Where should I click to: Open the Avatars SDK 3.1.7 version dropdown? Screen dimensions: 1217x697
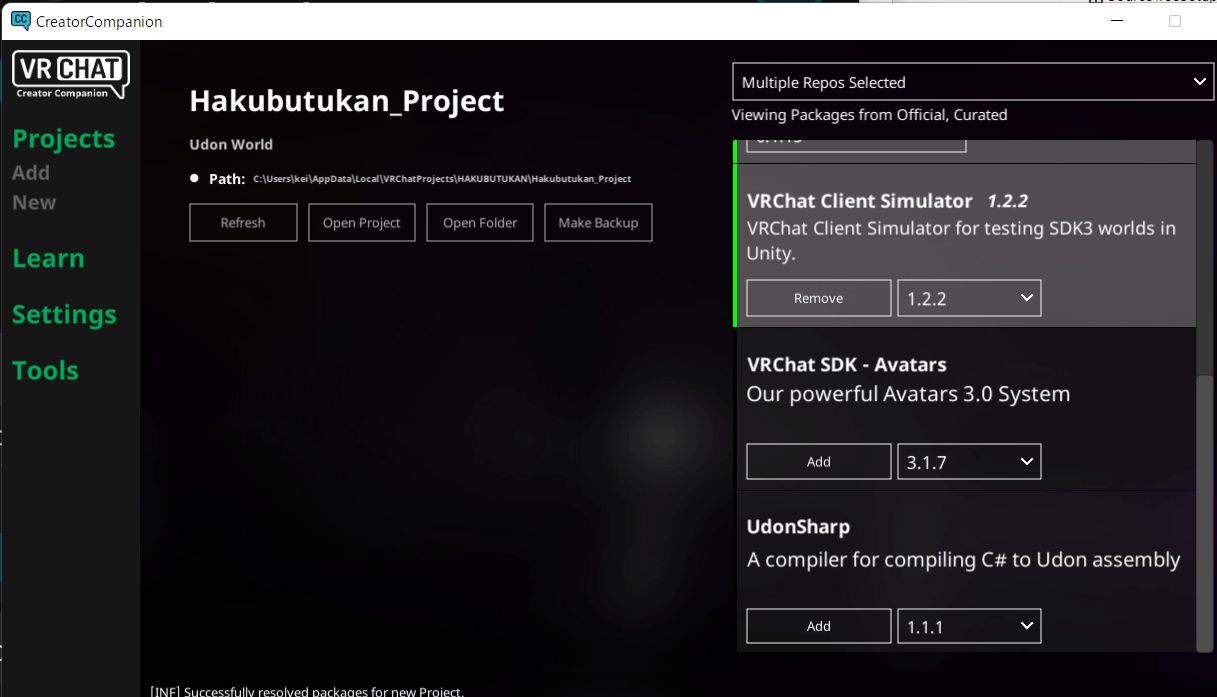click(x=969, y=462)
